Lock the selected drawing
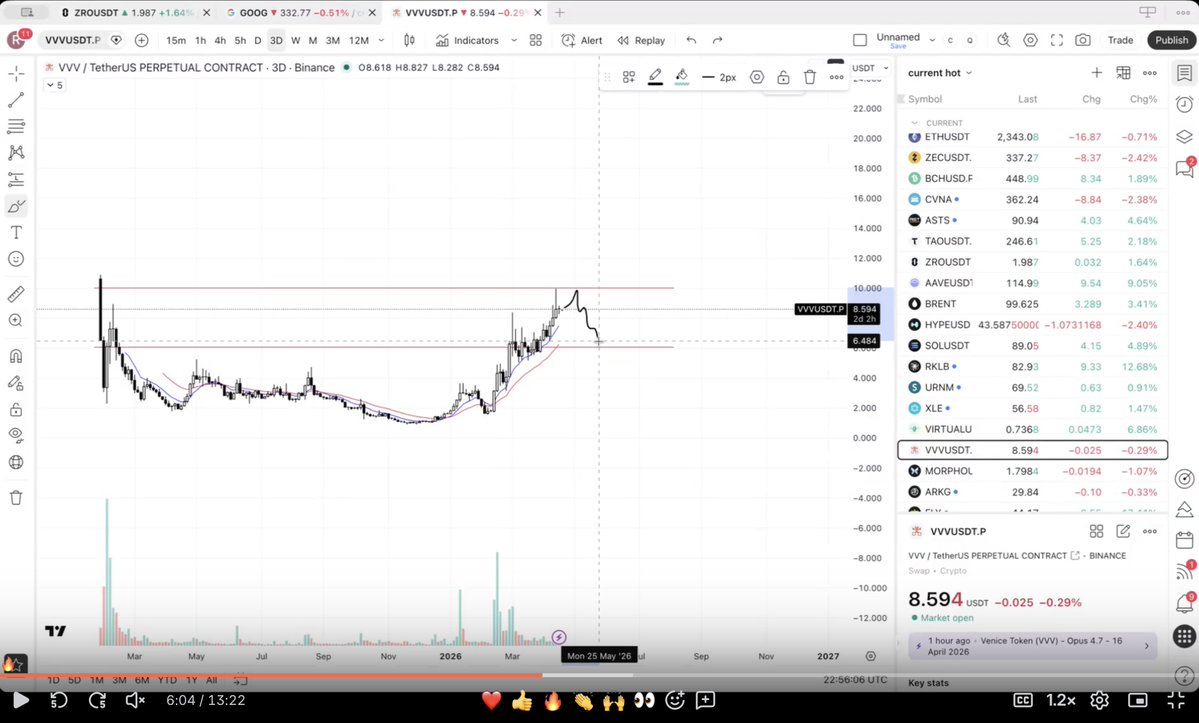This screenshot has height=723, width=1199. [x=783, y=77]
